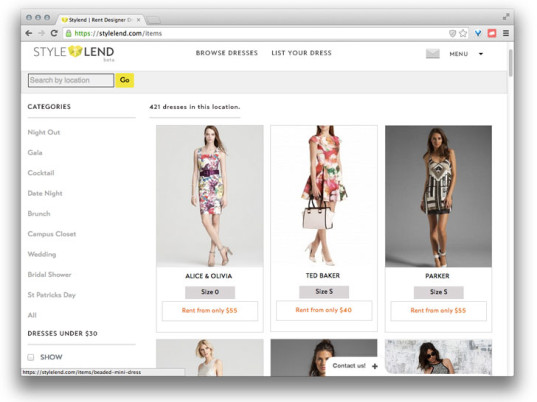This screenshot has width=537, height=402.
Task: Click the yellow Go button
Action: [x=125, y=80]
